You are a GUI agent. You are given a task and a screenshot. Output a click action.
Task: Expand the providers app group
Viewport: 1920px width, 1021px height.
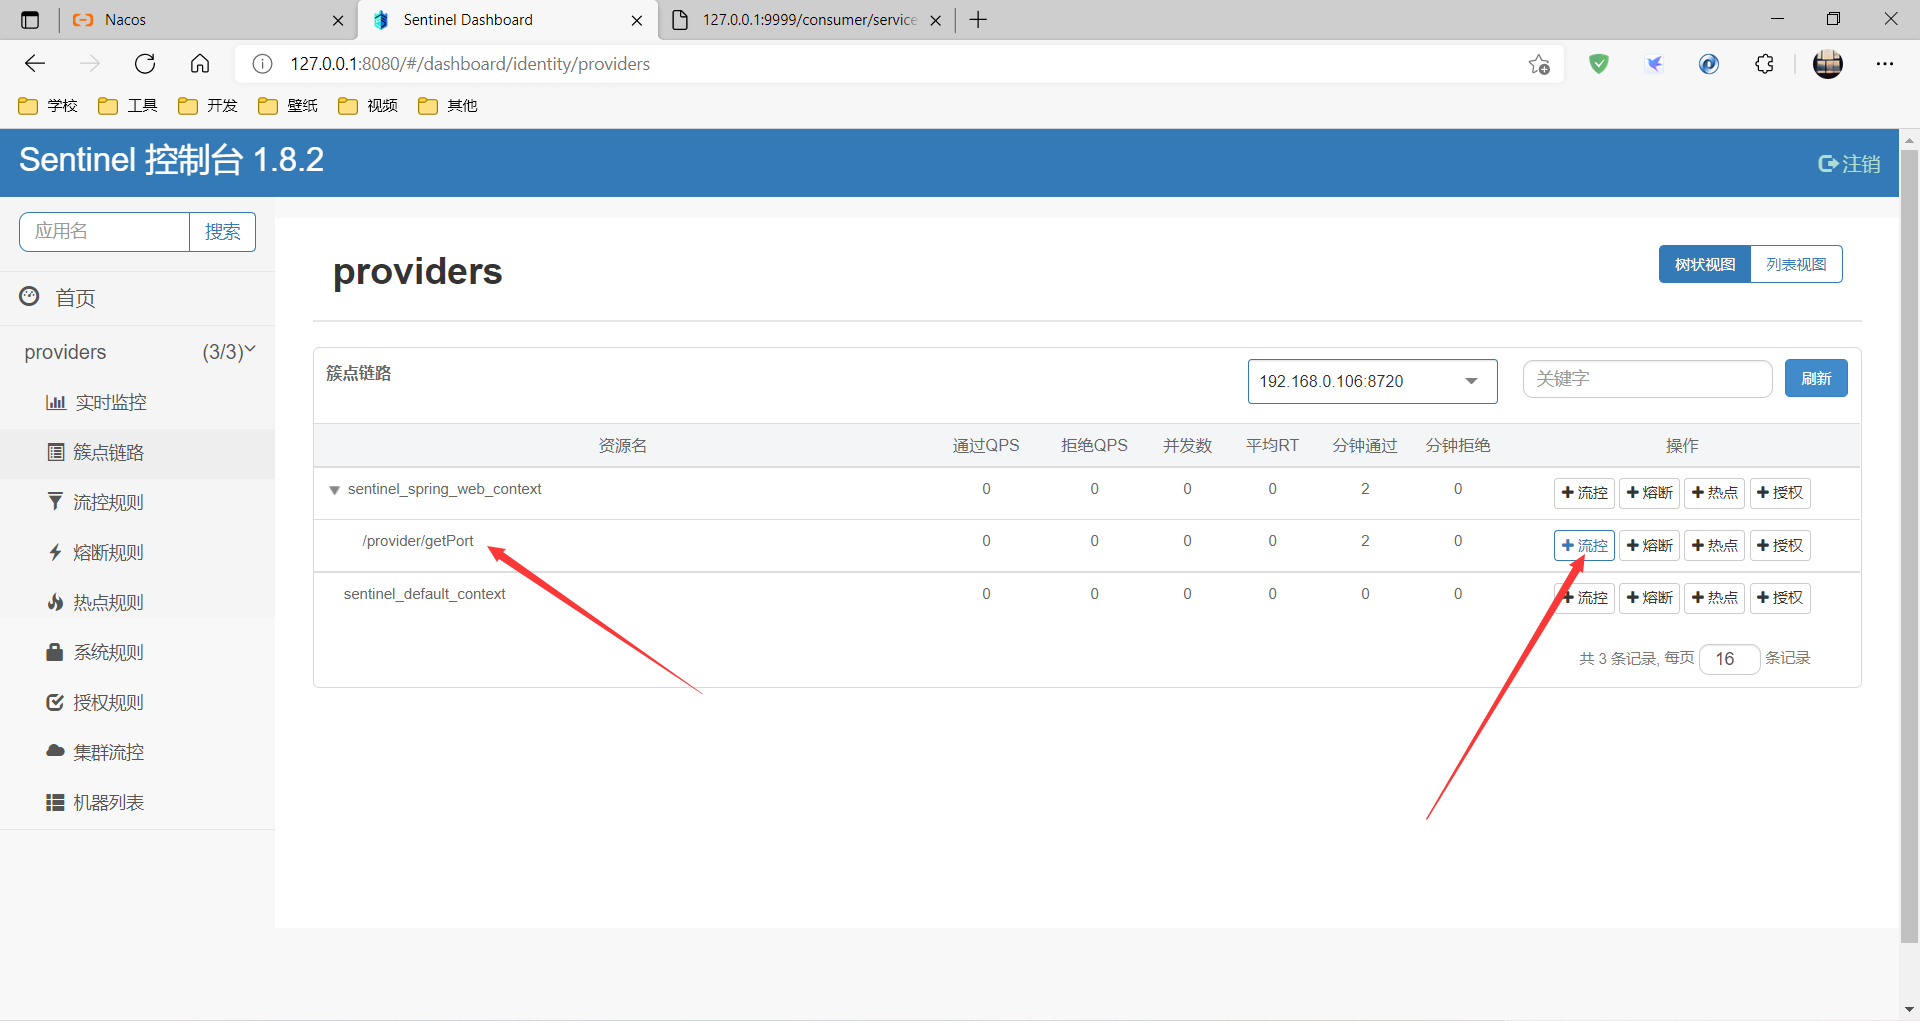137,352
